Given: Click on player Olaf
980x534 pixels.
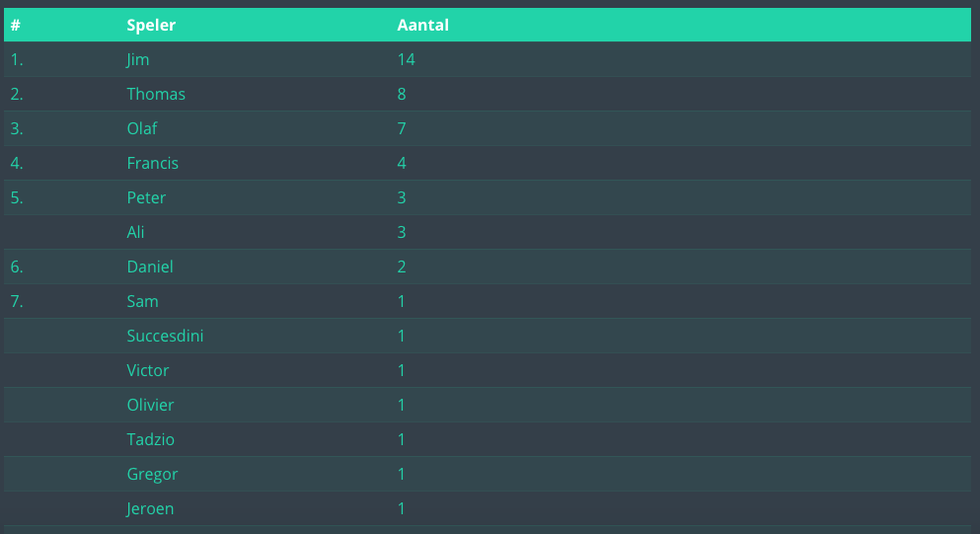Looking at the screenshot, I should 142,128.
